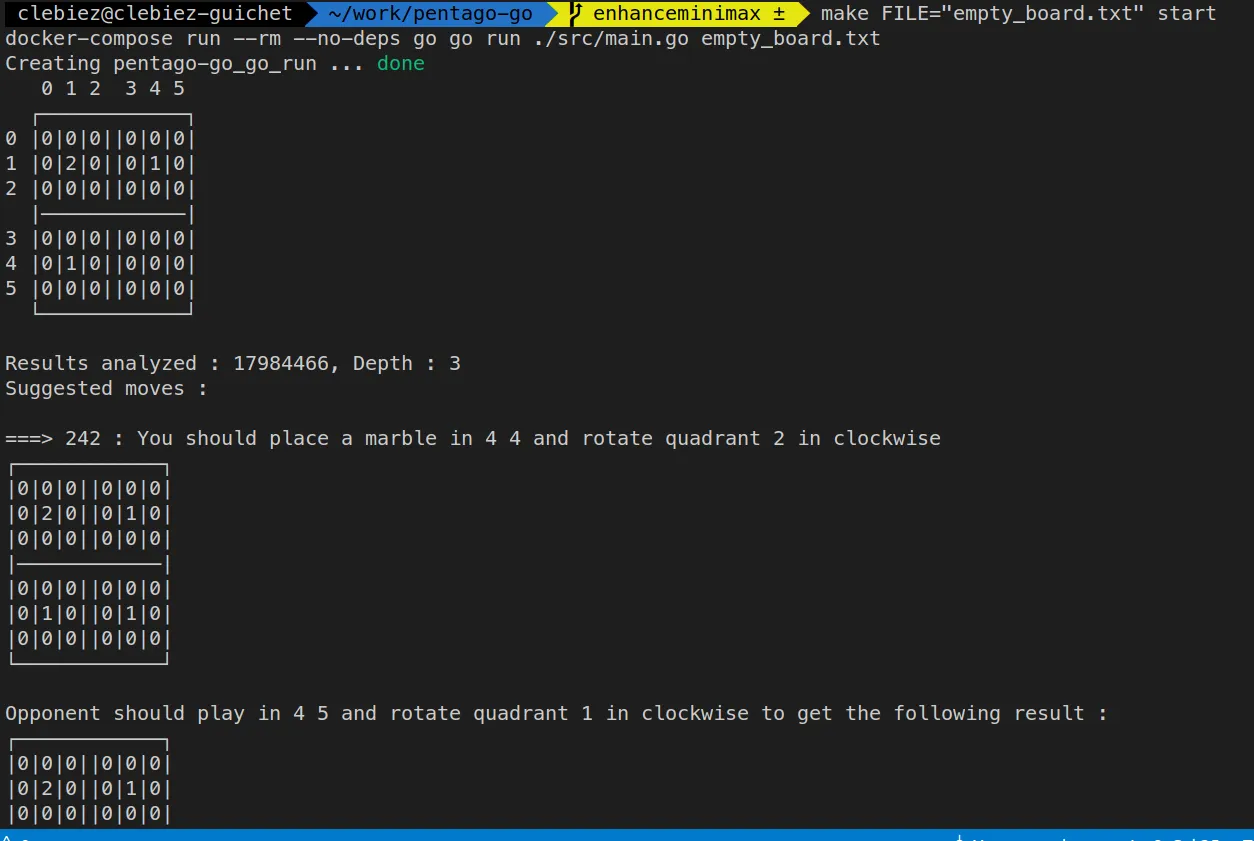Click row label 5 of the top board
Screen dimensions: 1254x841
[11, 289]
